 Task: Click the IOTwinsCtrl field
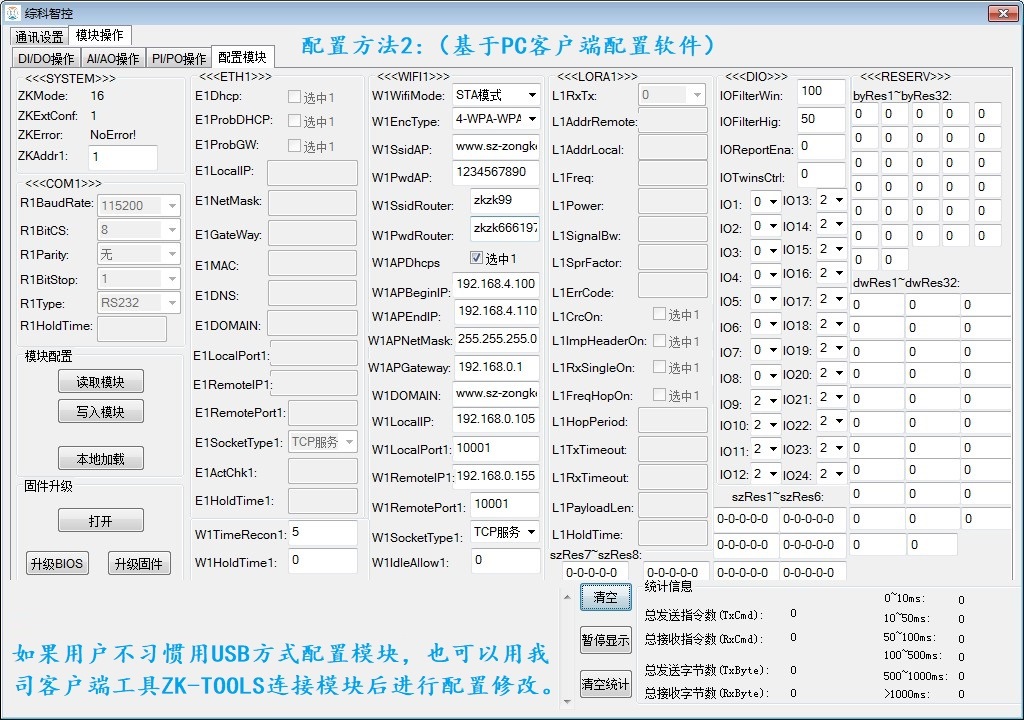pos(822,174)
